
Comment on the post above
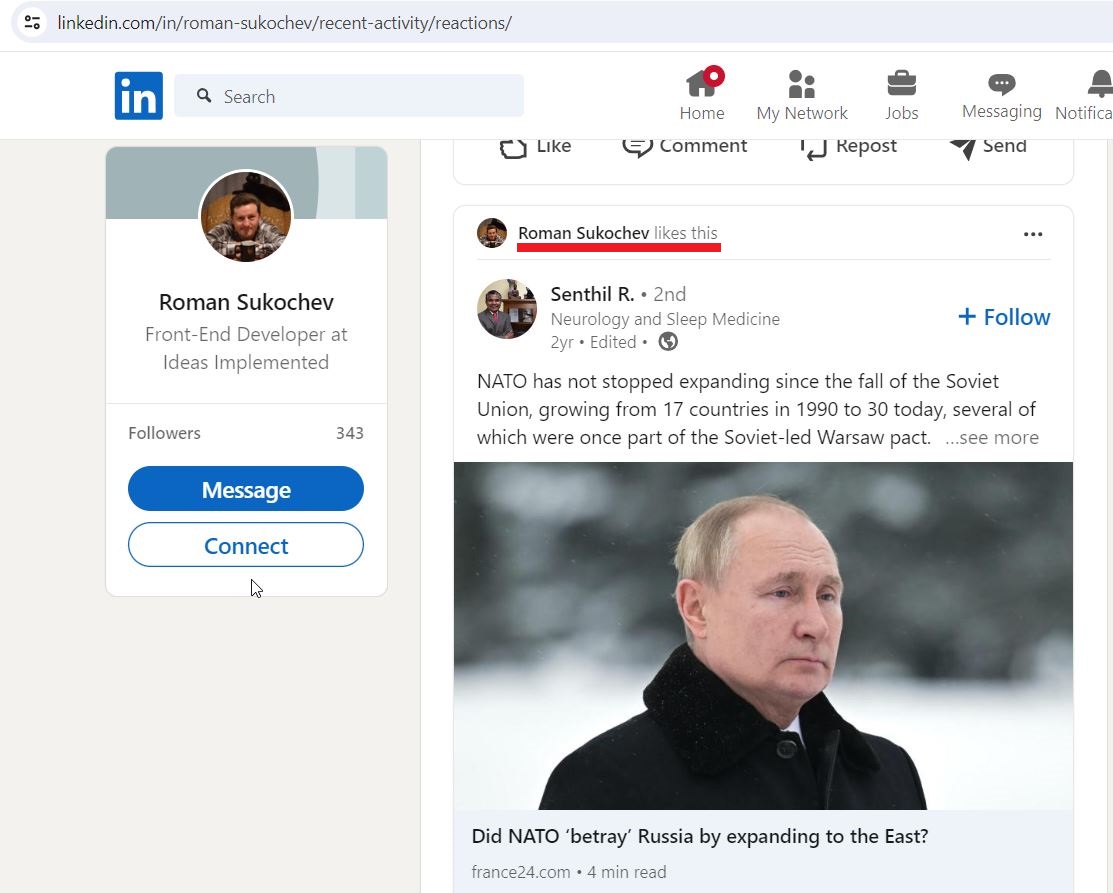pyautogui.click(x=684, y=146)
